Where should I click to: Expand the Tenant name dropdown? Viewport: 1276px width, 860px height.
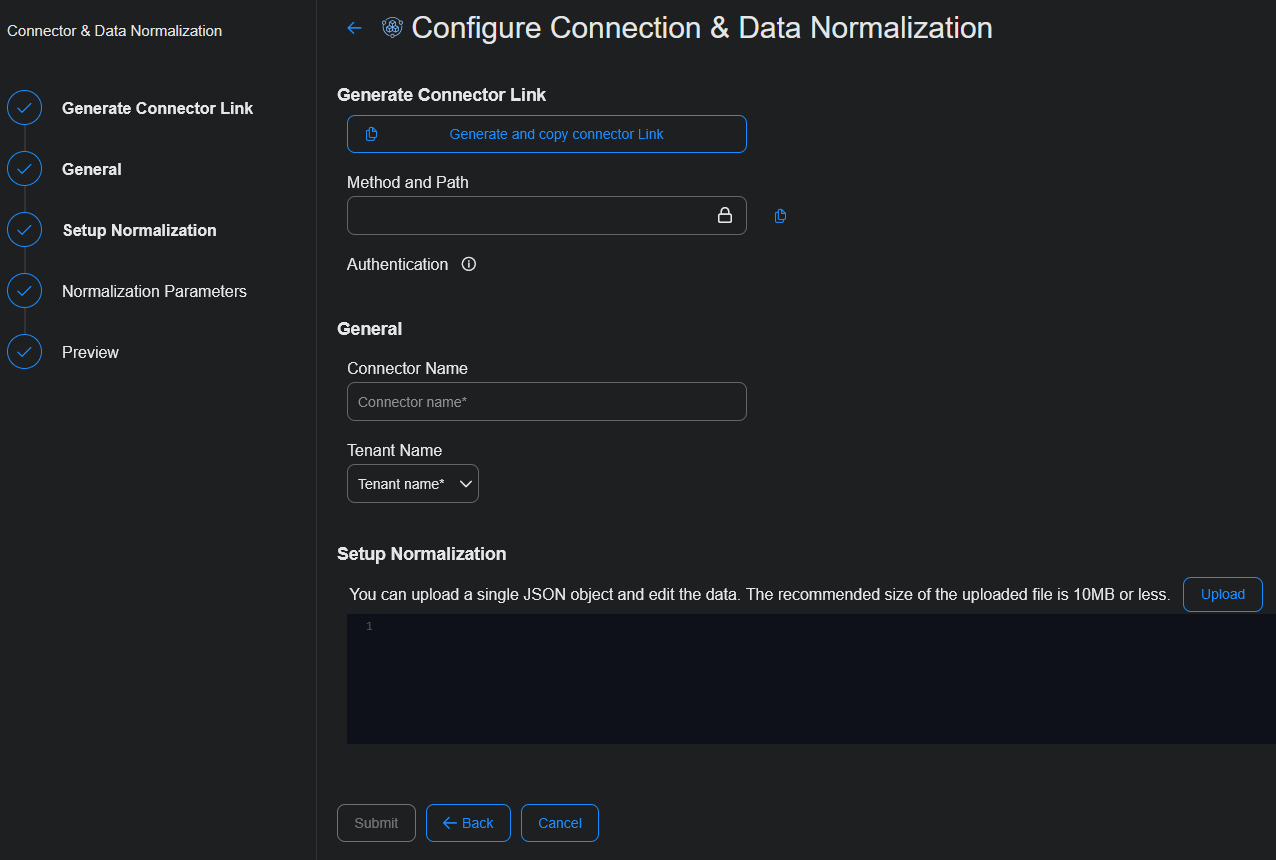pyautogui.click(x=413, y=484)
